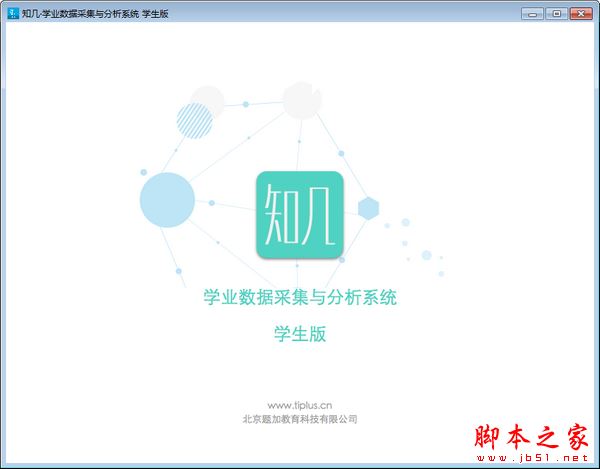
Task: Click the app icon in title bar
Action: coord(13,13)
